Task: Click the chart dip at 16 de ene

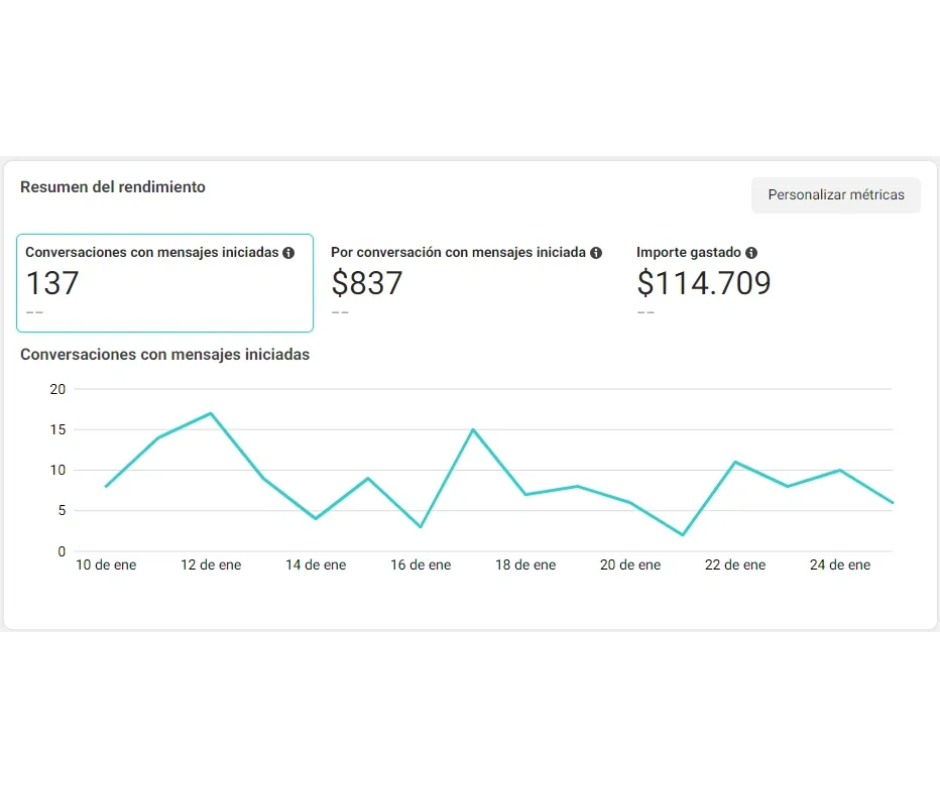Action: pos(421,527)
